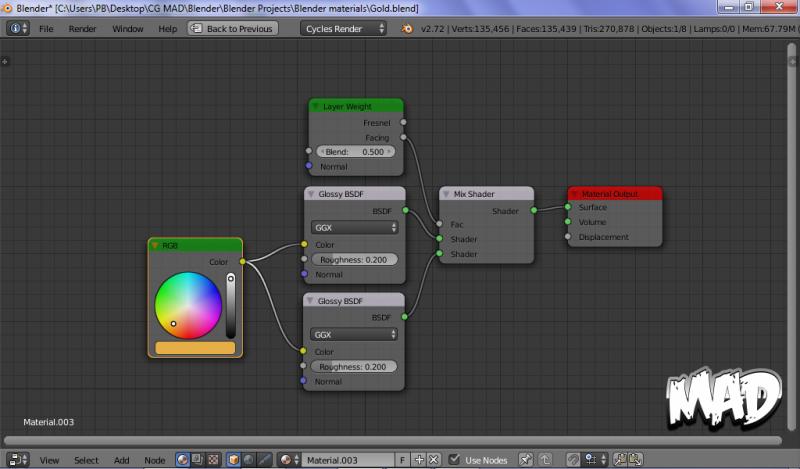Screen dimensions: 800x469
Task: Switch to the texture nodes icon
Action: (x=213, y=460)
